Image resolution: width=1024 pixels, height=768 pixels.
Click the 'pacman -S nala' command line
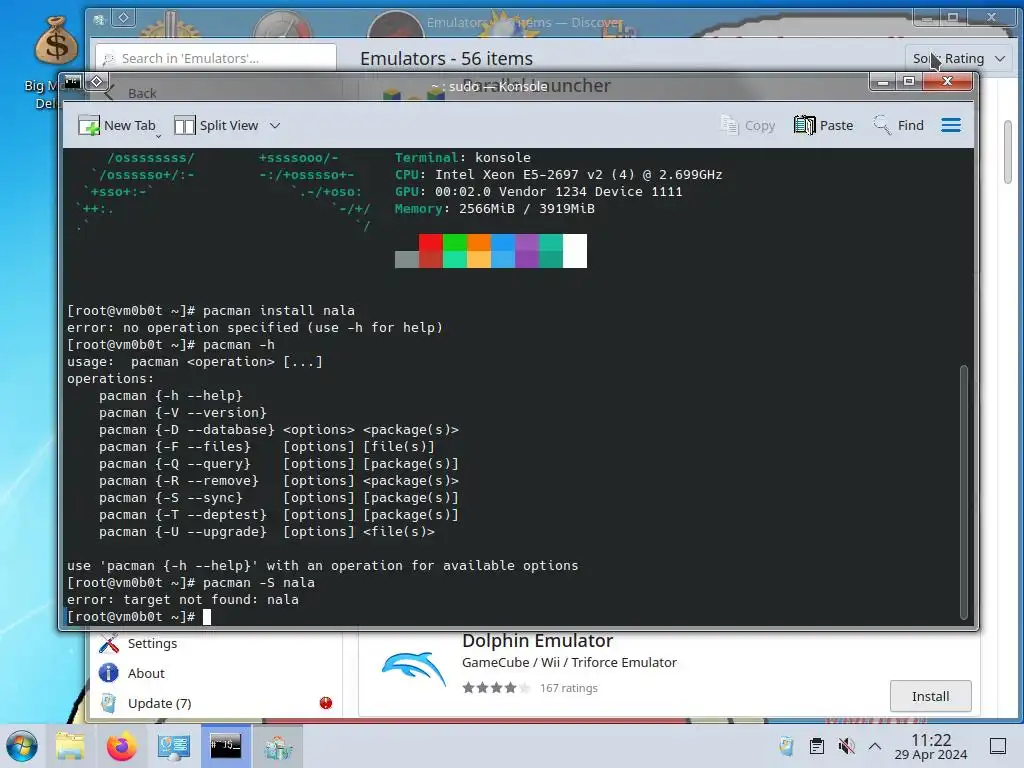click(259, 583)
